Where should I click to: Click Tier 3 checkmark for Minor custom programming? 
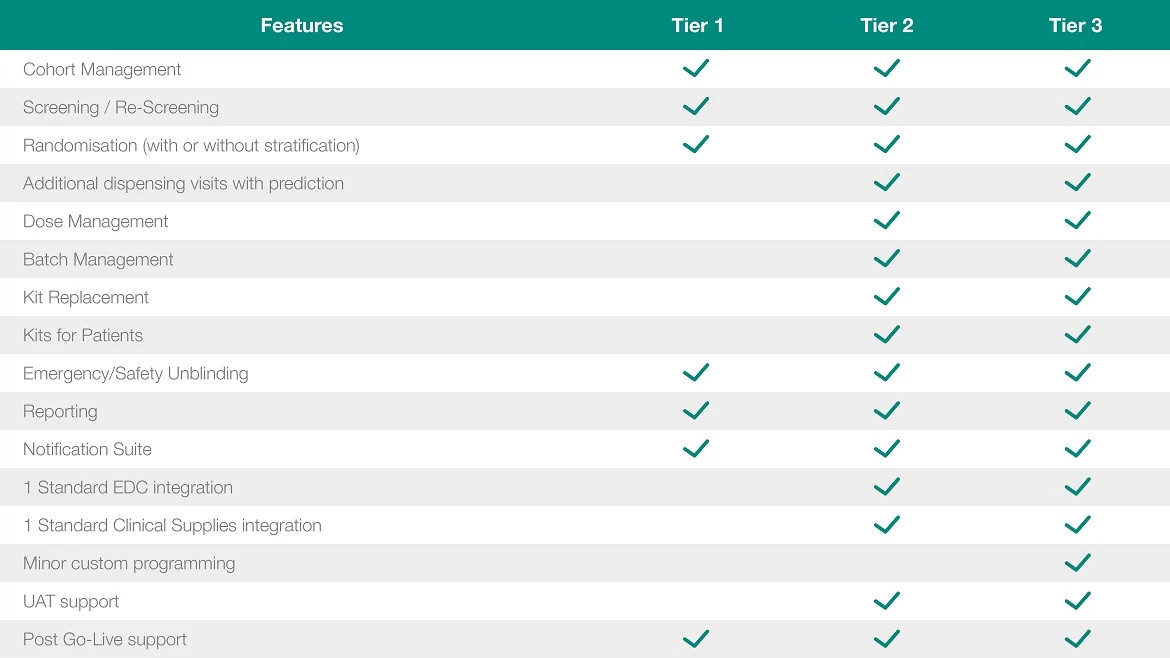click(1077, 563)
